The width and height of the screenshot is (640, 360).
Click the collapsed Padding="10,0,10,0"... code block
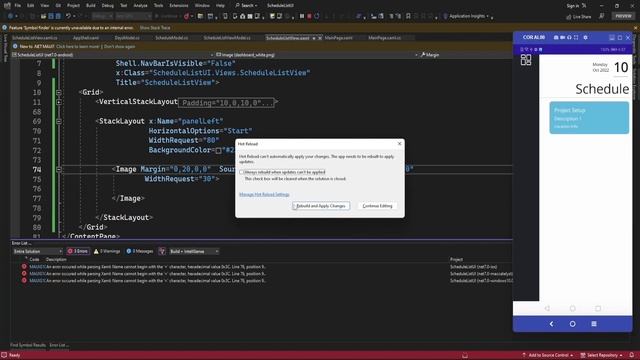coord(227,102)
